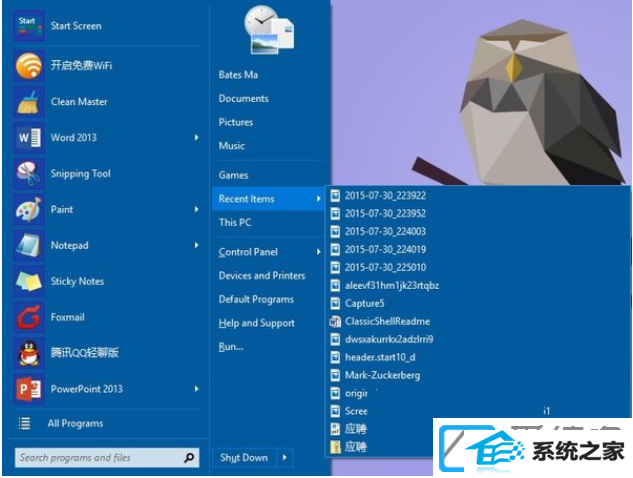Click file icon beside 2015-07-30_224003
Viewport: 633px width, 478px height.
pos(335,232)
